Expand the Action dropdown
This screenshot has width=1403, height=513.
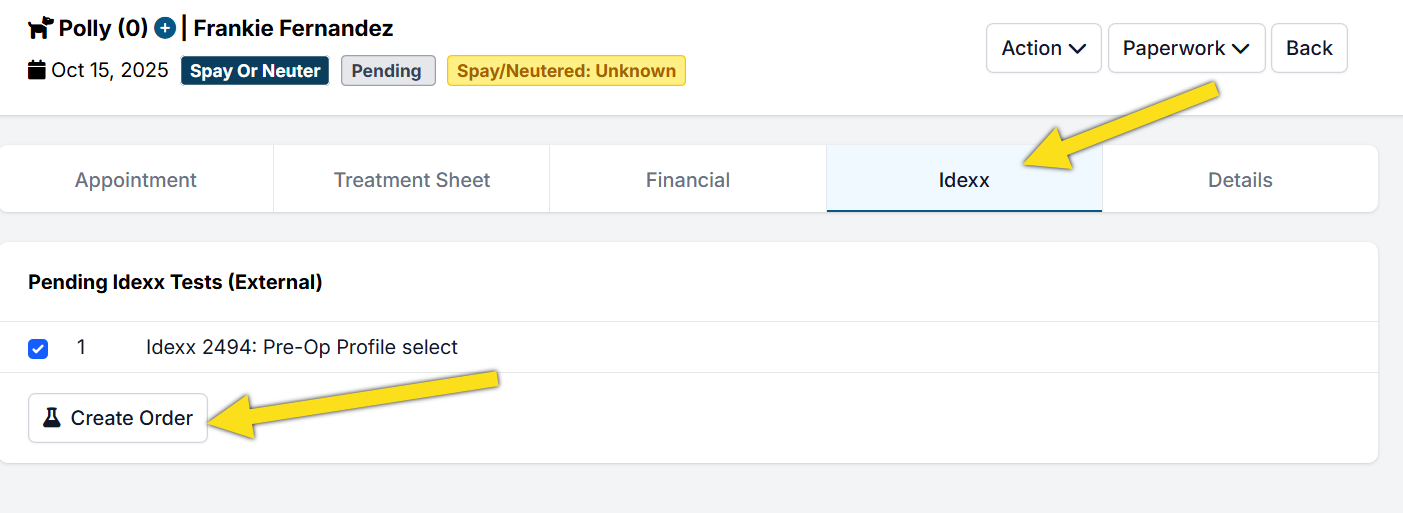pyautogui.click(x=1043, y=48)
